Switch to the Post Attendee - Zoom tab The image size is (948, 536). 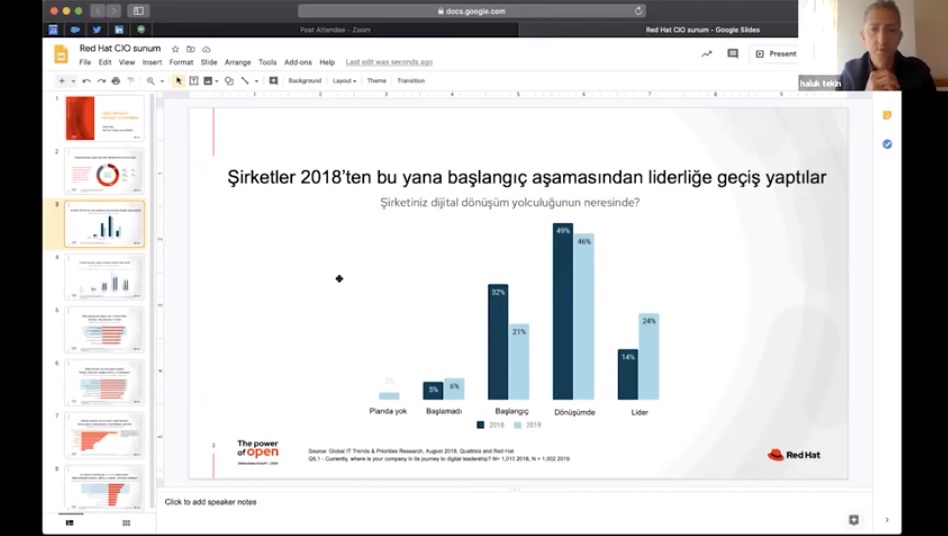335,30
